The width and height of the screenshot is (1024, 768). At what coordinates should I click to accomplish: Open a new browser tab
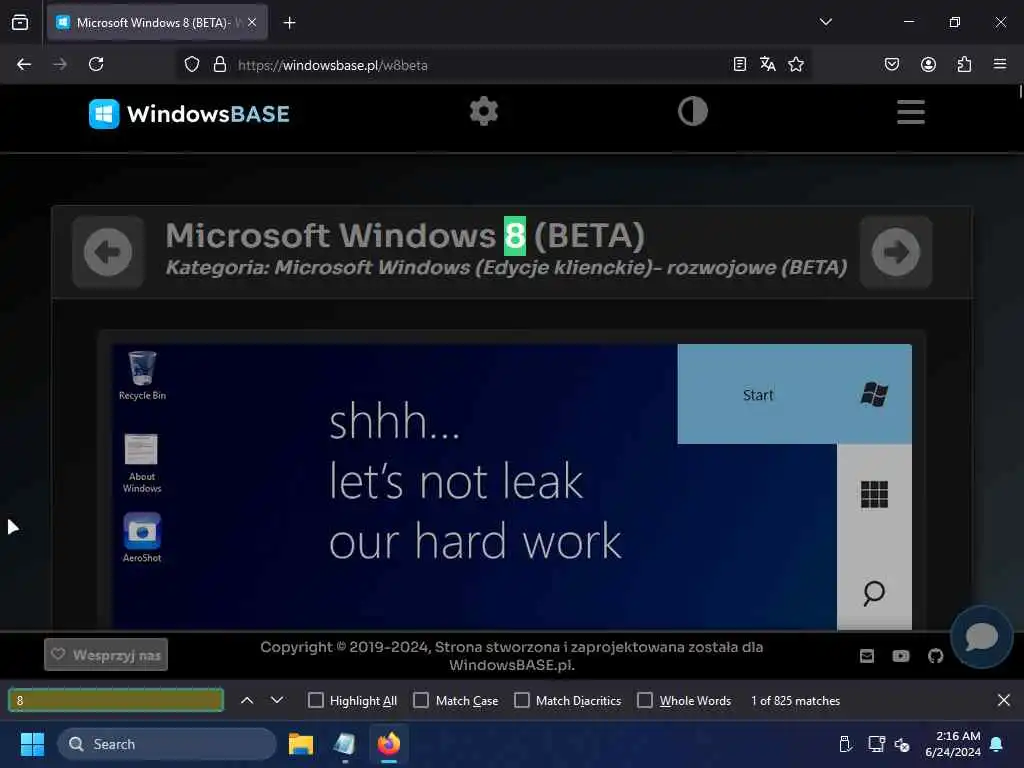tap(289, 23)
